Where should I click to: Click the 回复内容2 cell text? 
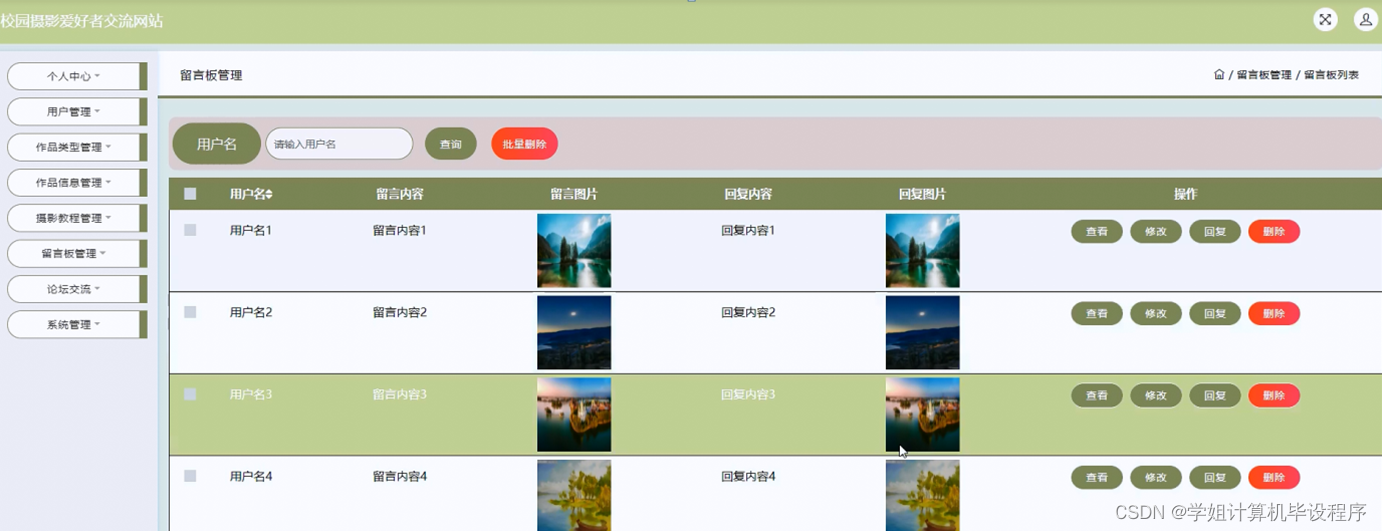coord(748,312)
